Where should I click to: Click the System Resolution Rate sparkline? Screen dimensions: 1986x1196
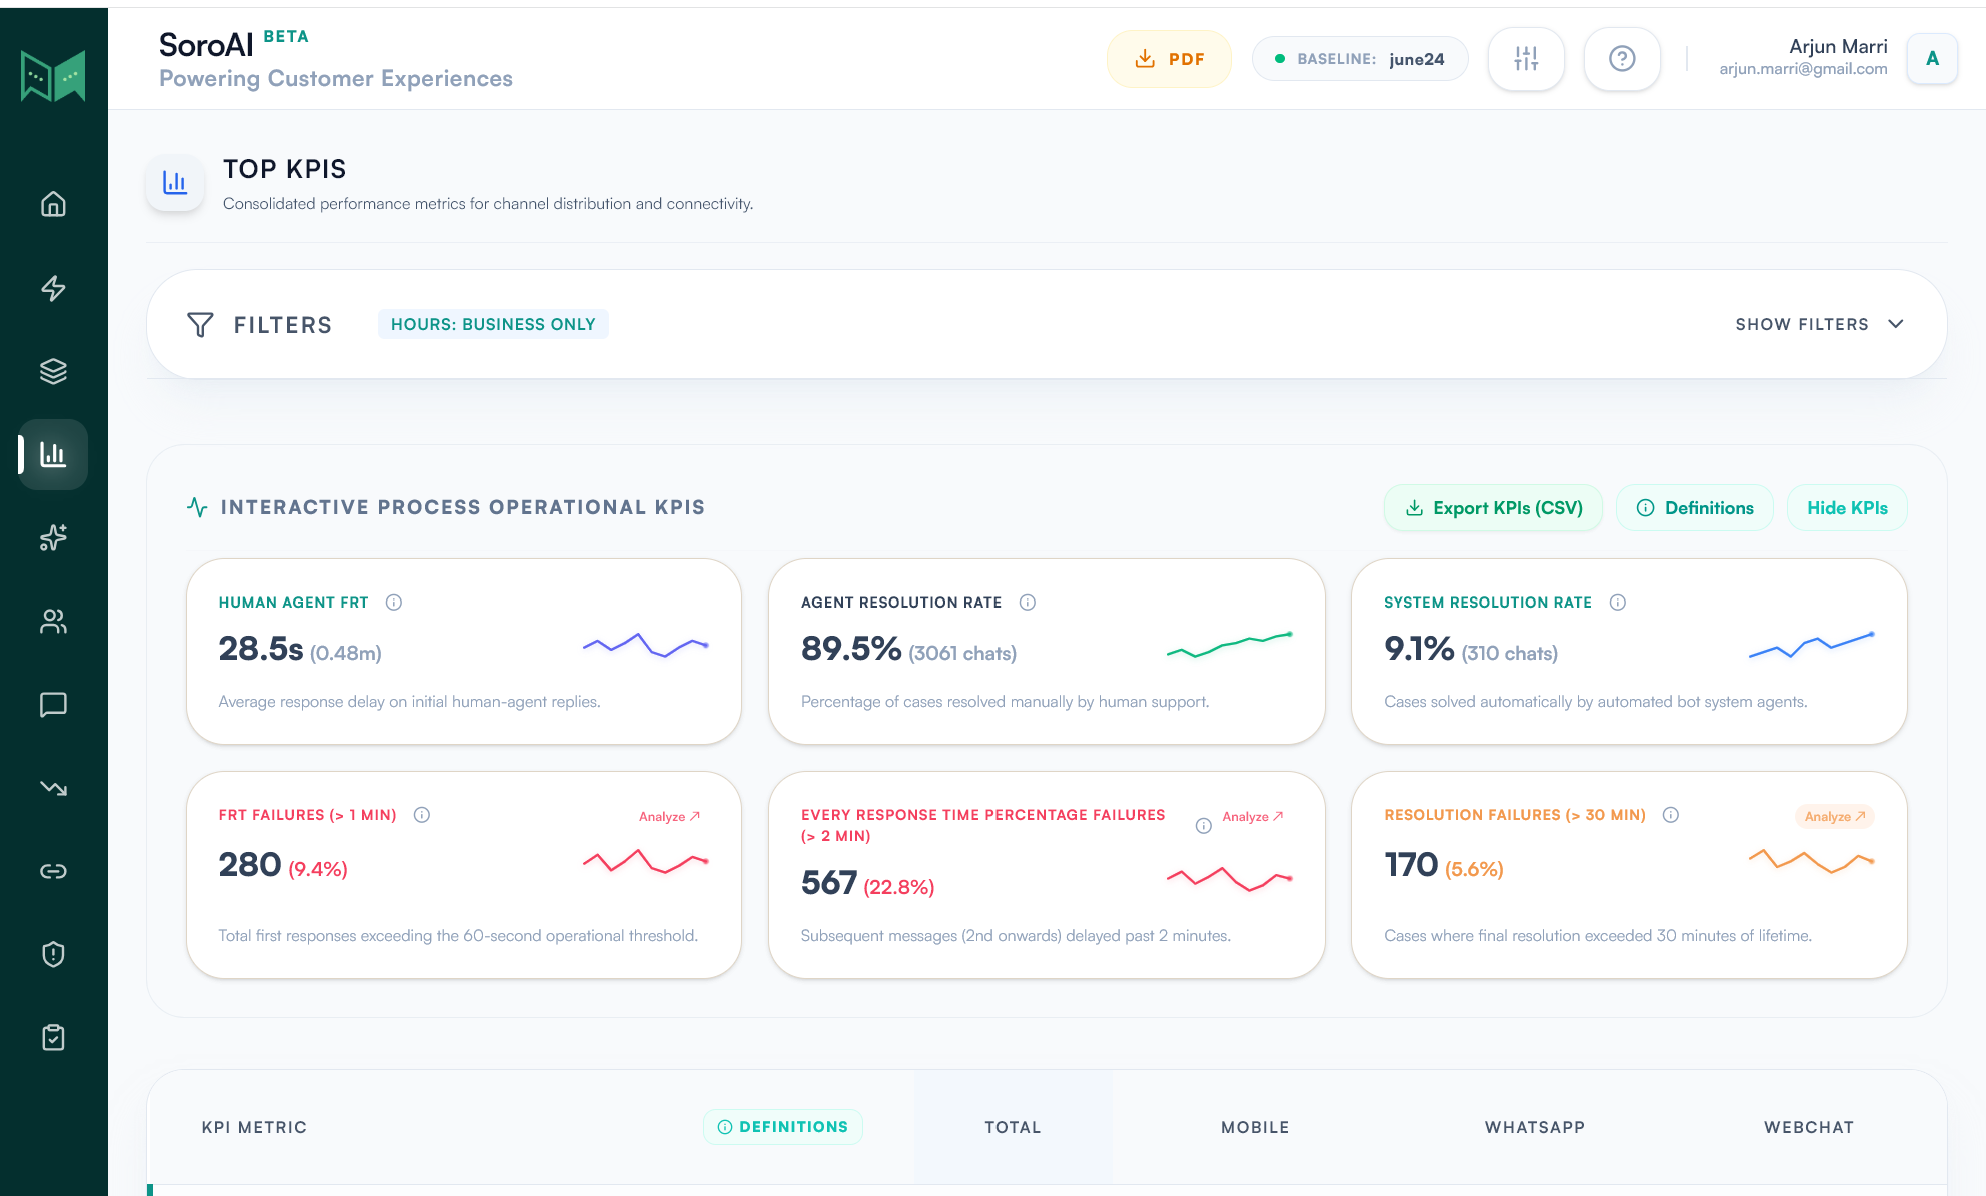pyautogui.click(x=1811, y=645)
